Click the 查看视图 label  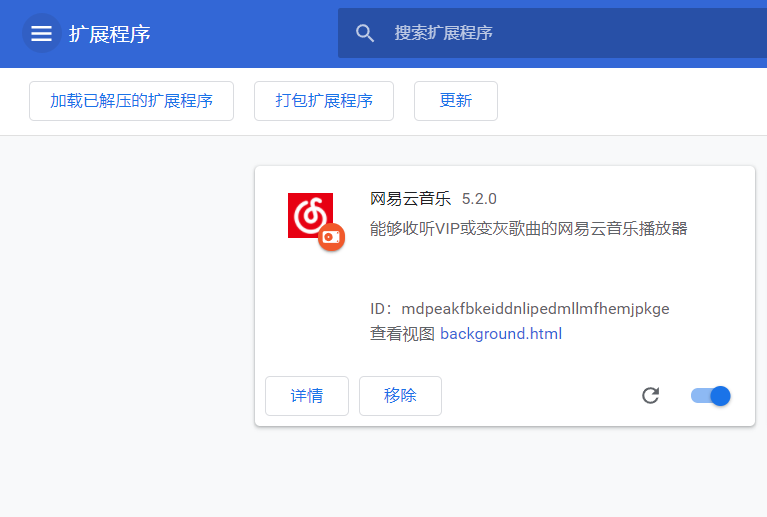pyautogui.click(x=402, y=334)
